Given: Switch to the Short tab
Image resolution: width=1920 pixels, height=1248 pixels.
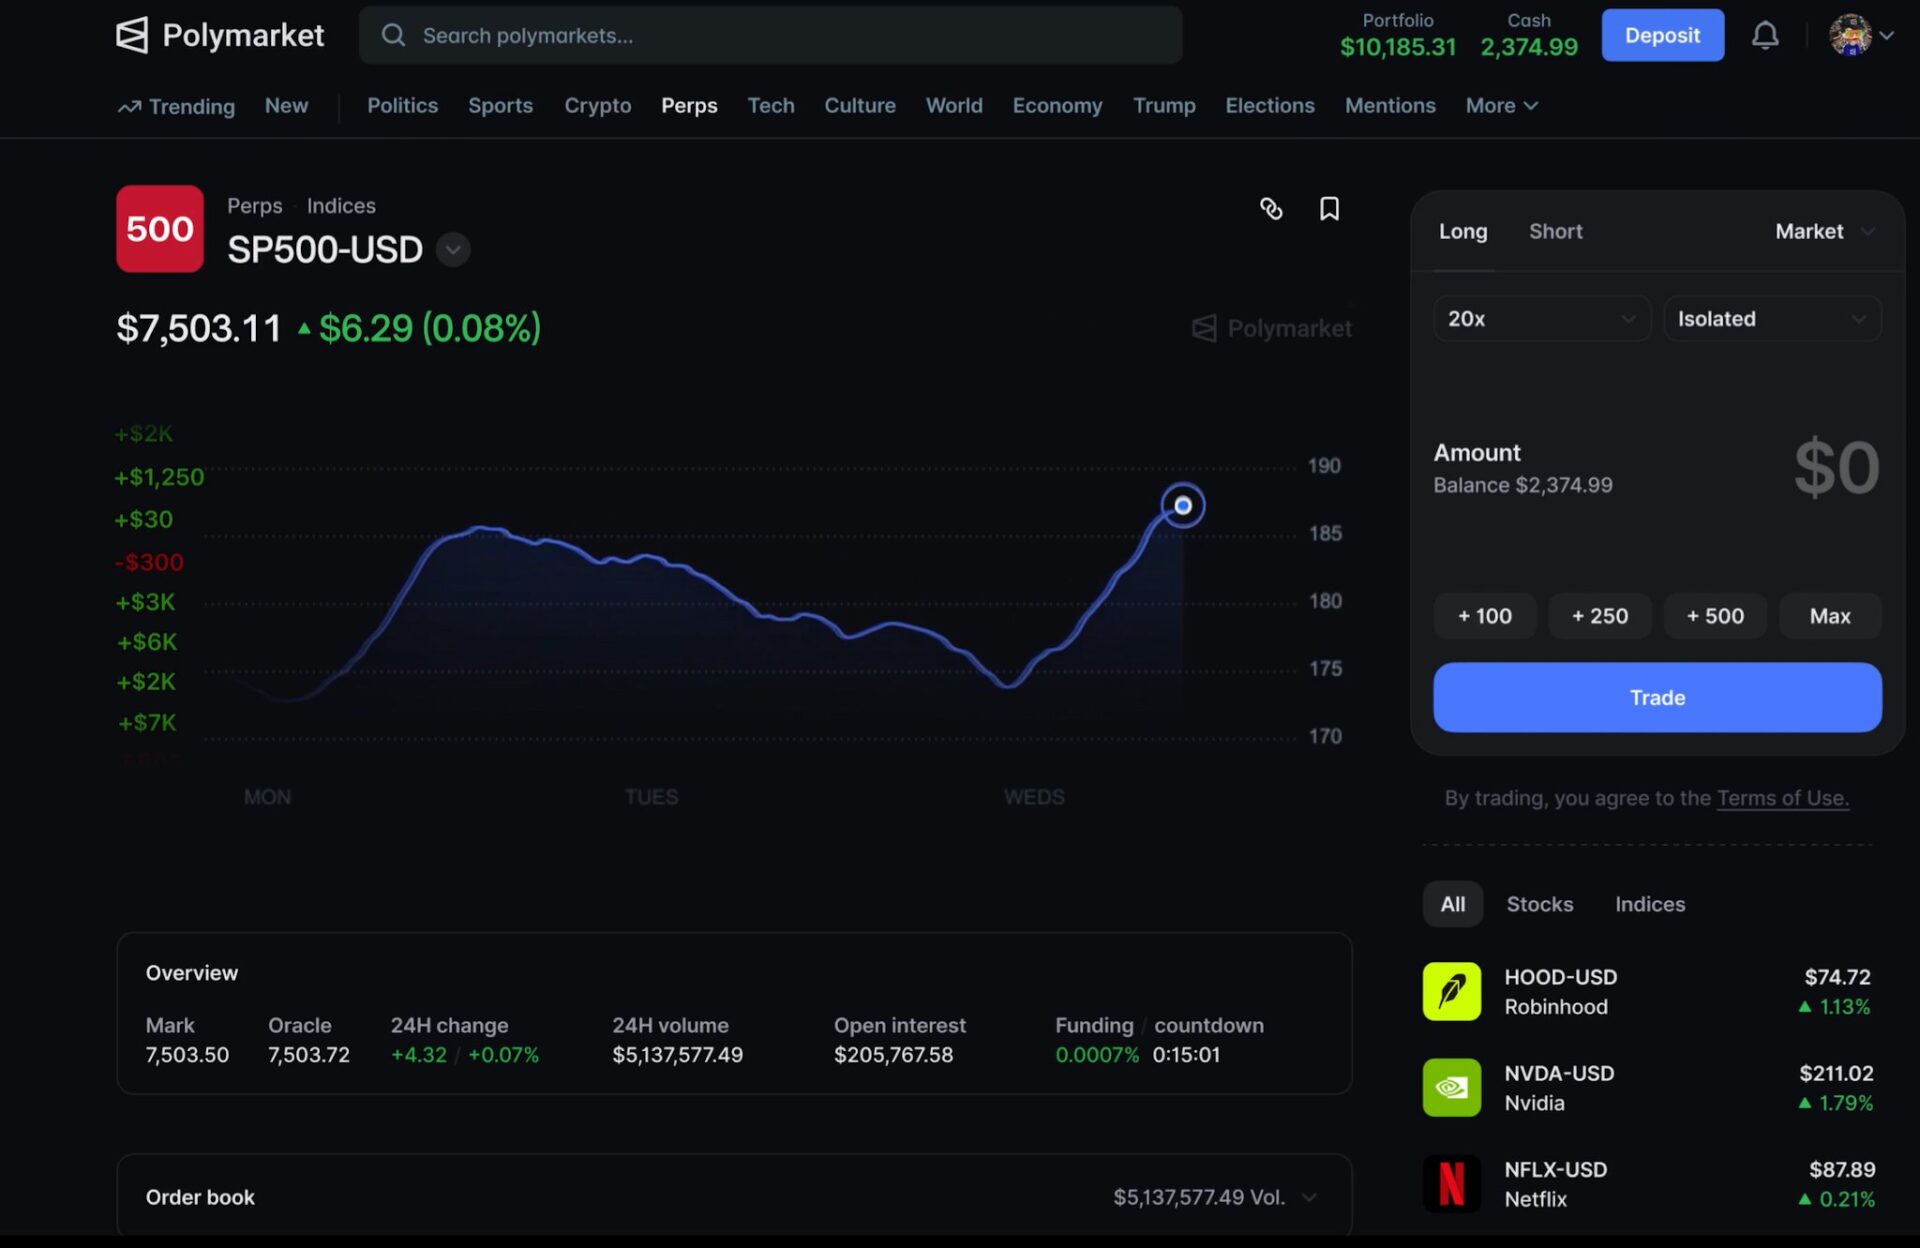Looking at the screenshot, I should pyautogui.click(x=1556, y=231).
